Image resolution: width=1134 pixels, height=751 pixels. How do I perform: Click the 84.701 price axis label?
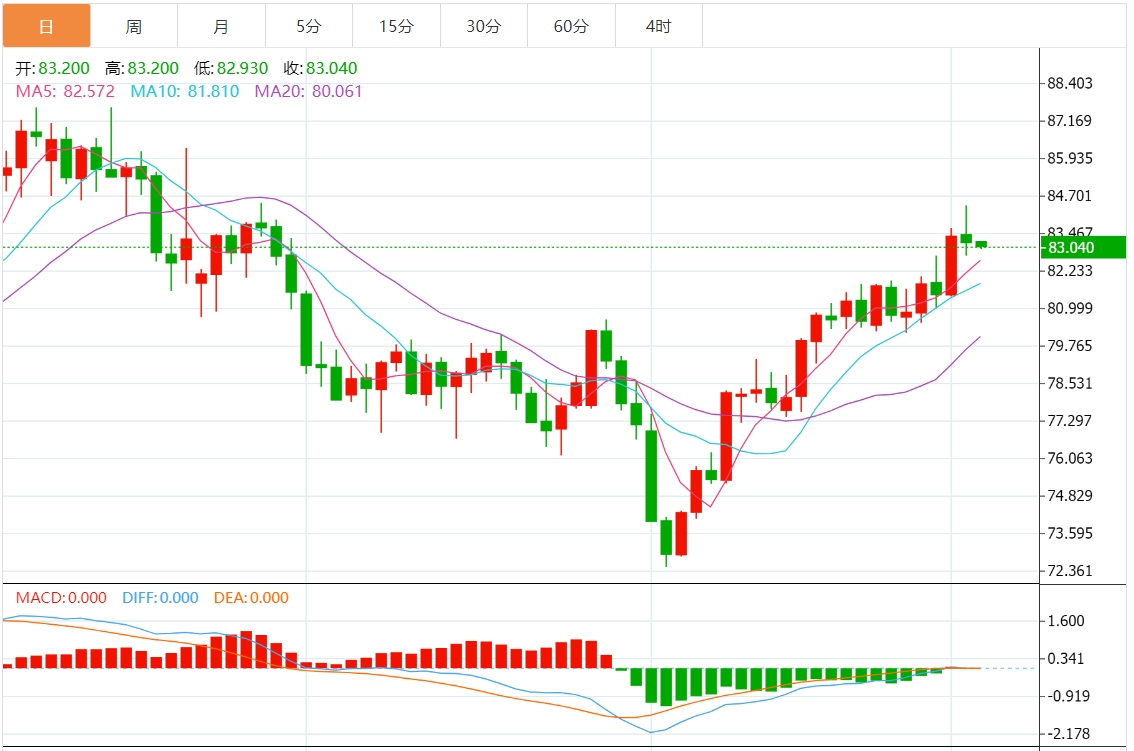pyautogui.click(x=1070, y=195)
